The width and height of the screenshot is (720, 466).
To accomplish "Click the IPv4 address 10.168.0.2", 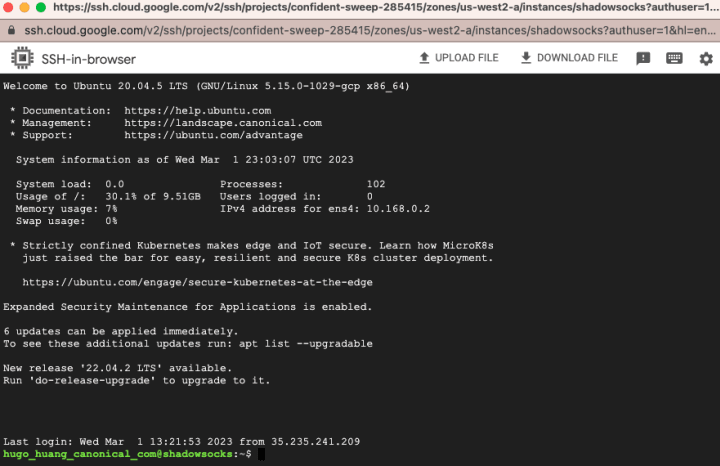I will (x=398, y=209).
